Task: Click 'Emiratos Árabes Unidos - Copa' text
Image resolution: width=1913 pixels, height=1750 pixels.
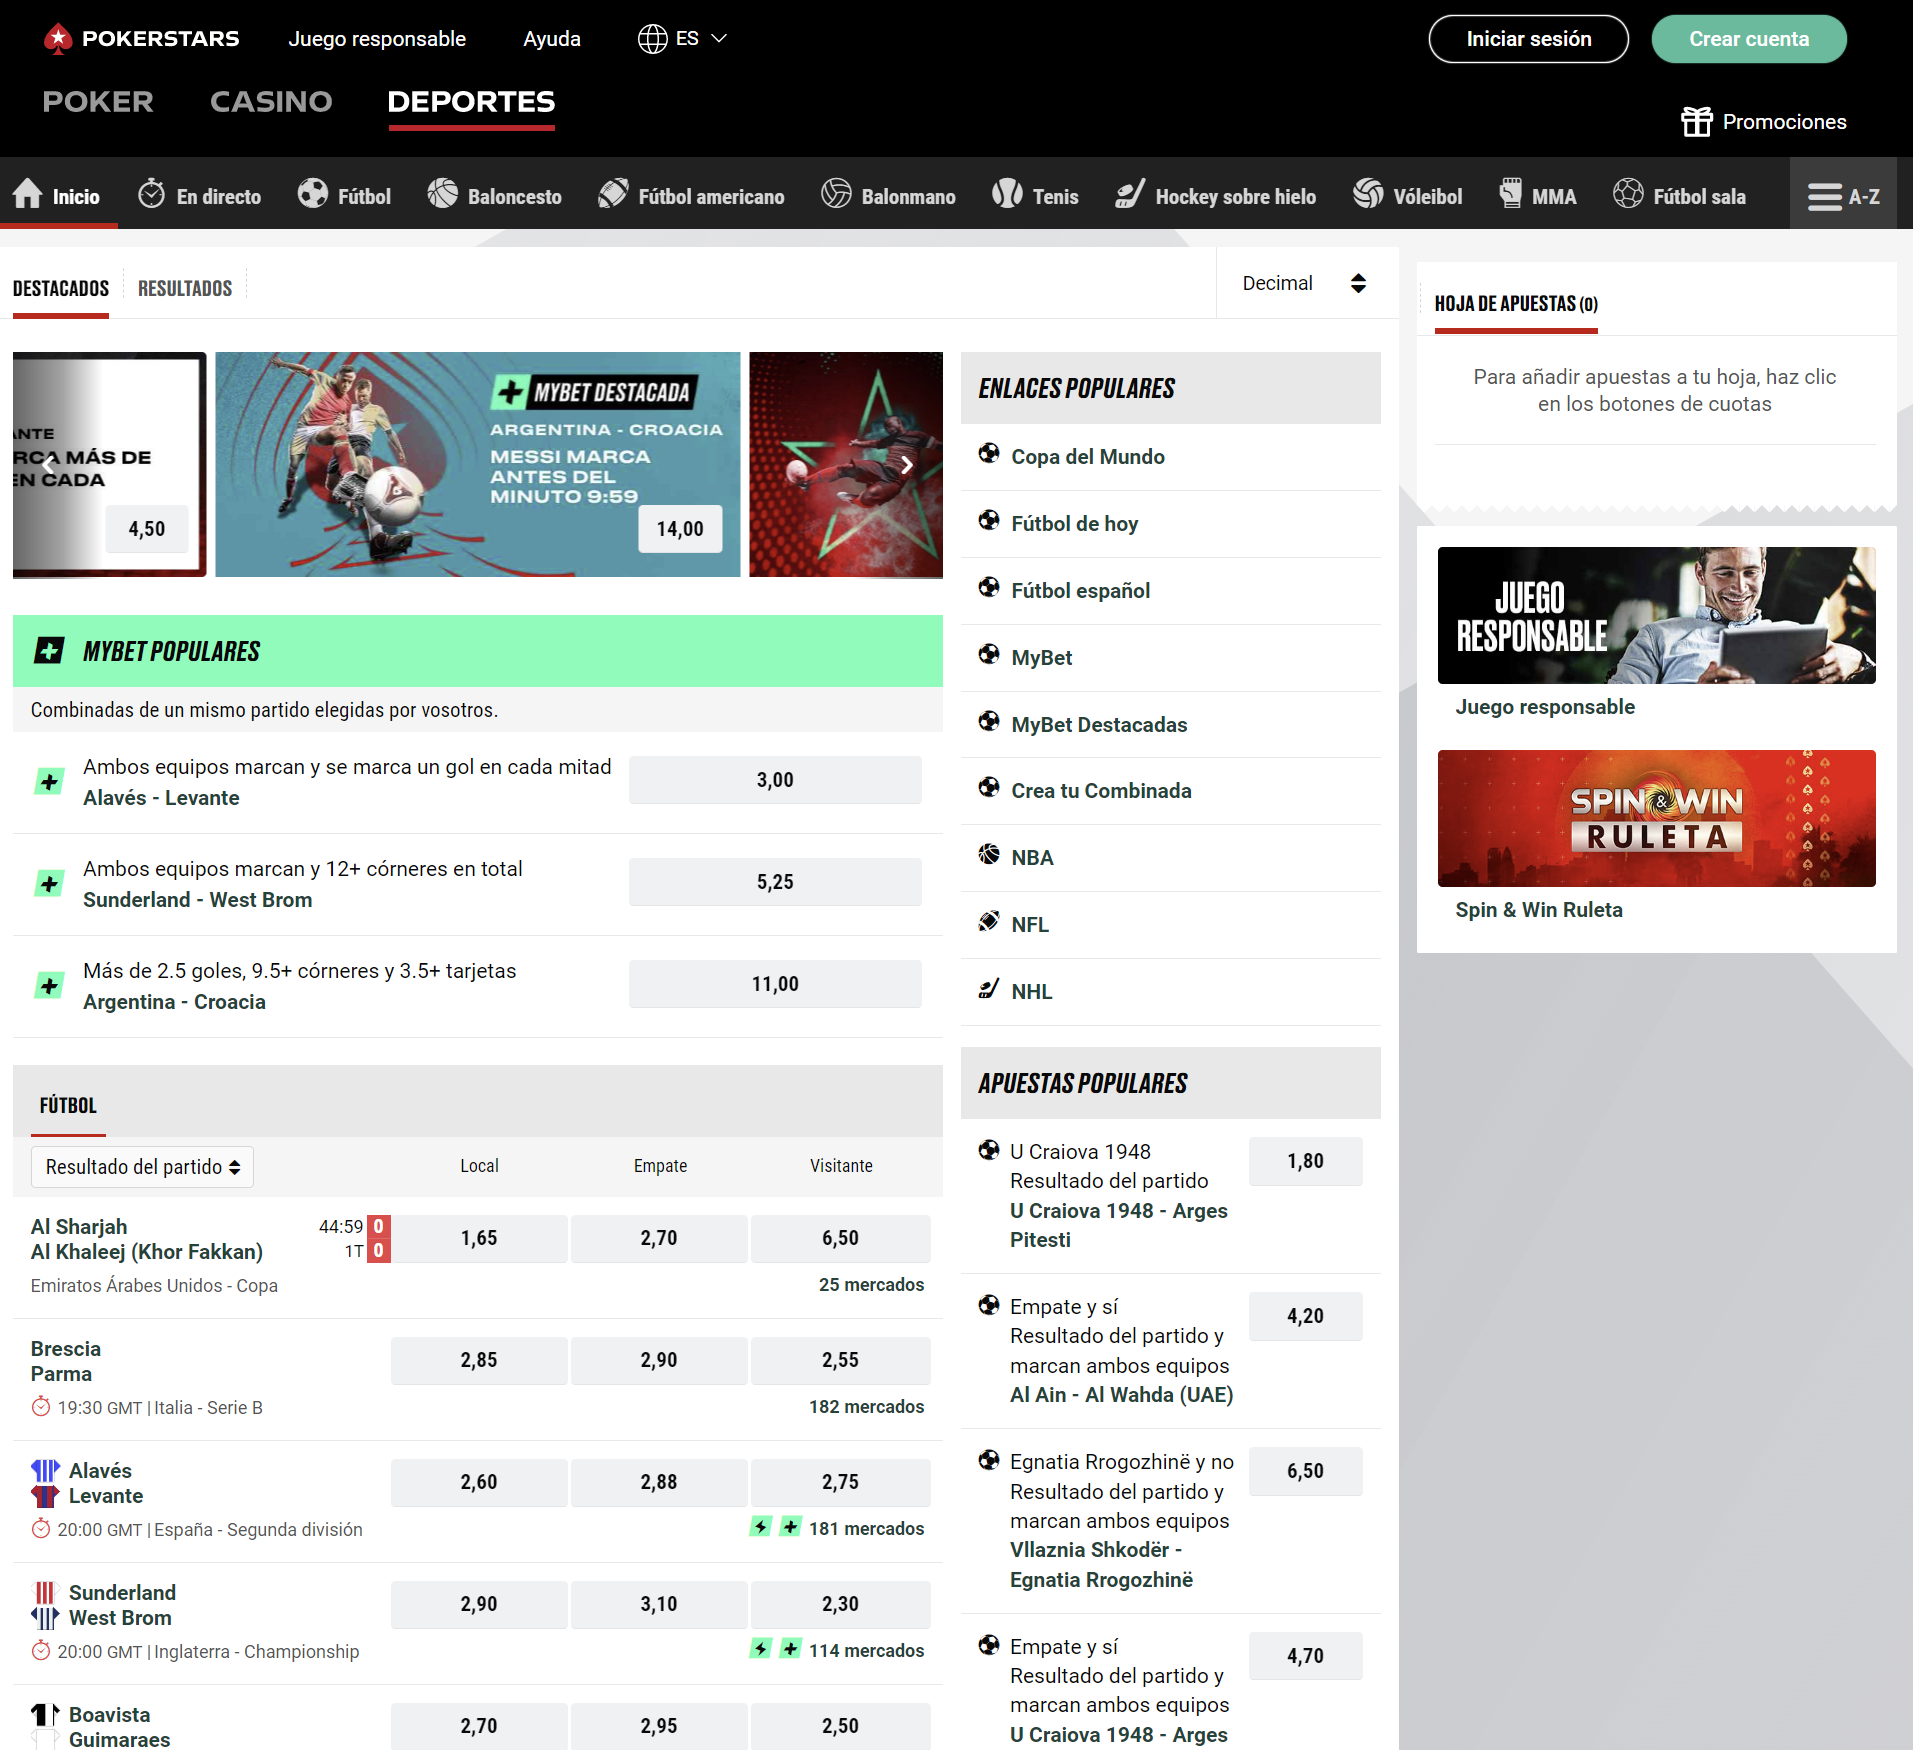Action: pyautogui.click(x=154, y=1285)
